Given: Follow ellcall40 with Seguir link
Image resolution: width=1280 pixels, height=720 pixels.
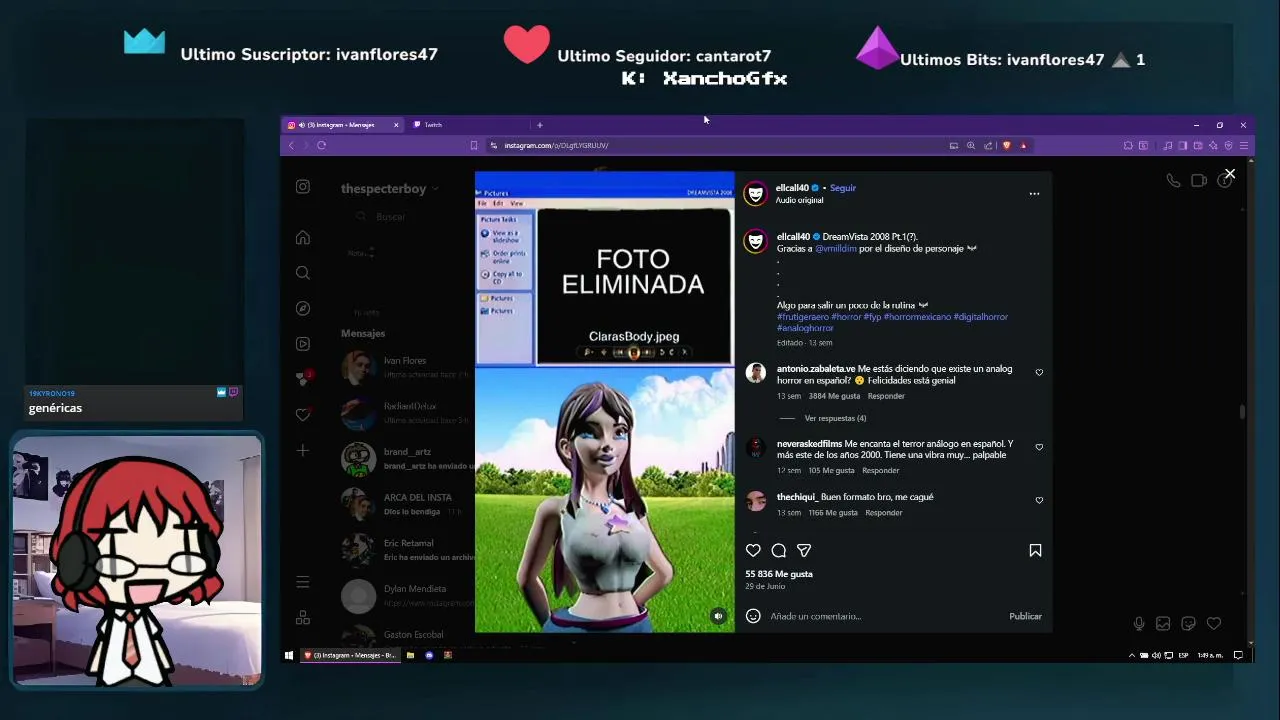Looking at the screenshot, I should [x=843, y=188].
